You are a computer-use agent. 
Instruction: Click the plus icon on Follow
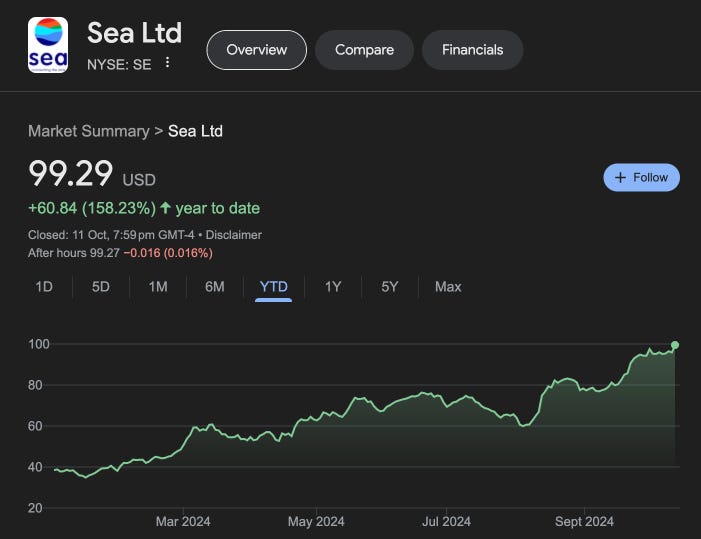coord(620,177)
